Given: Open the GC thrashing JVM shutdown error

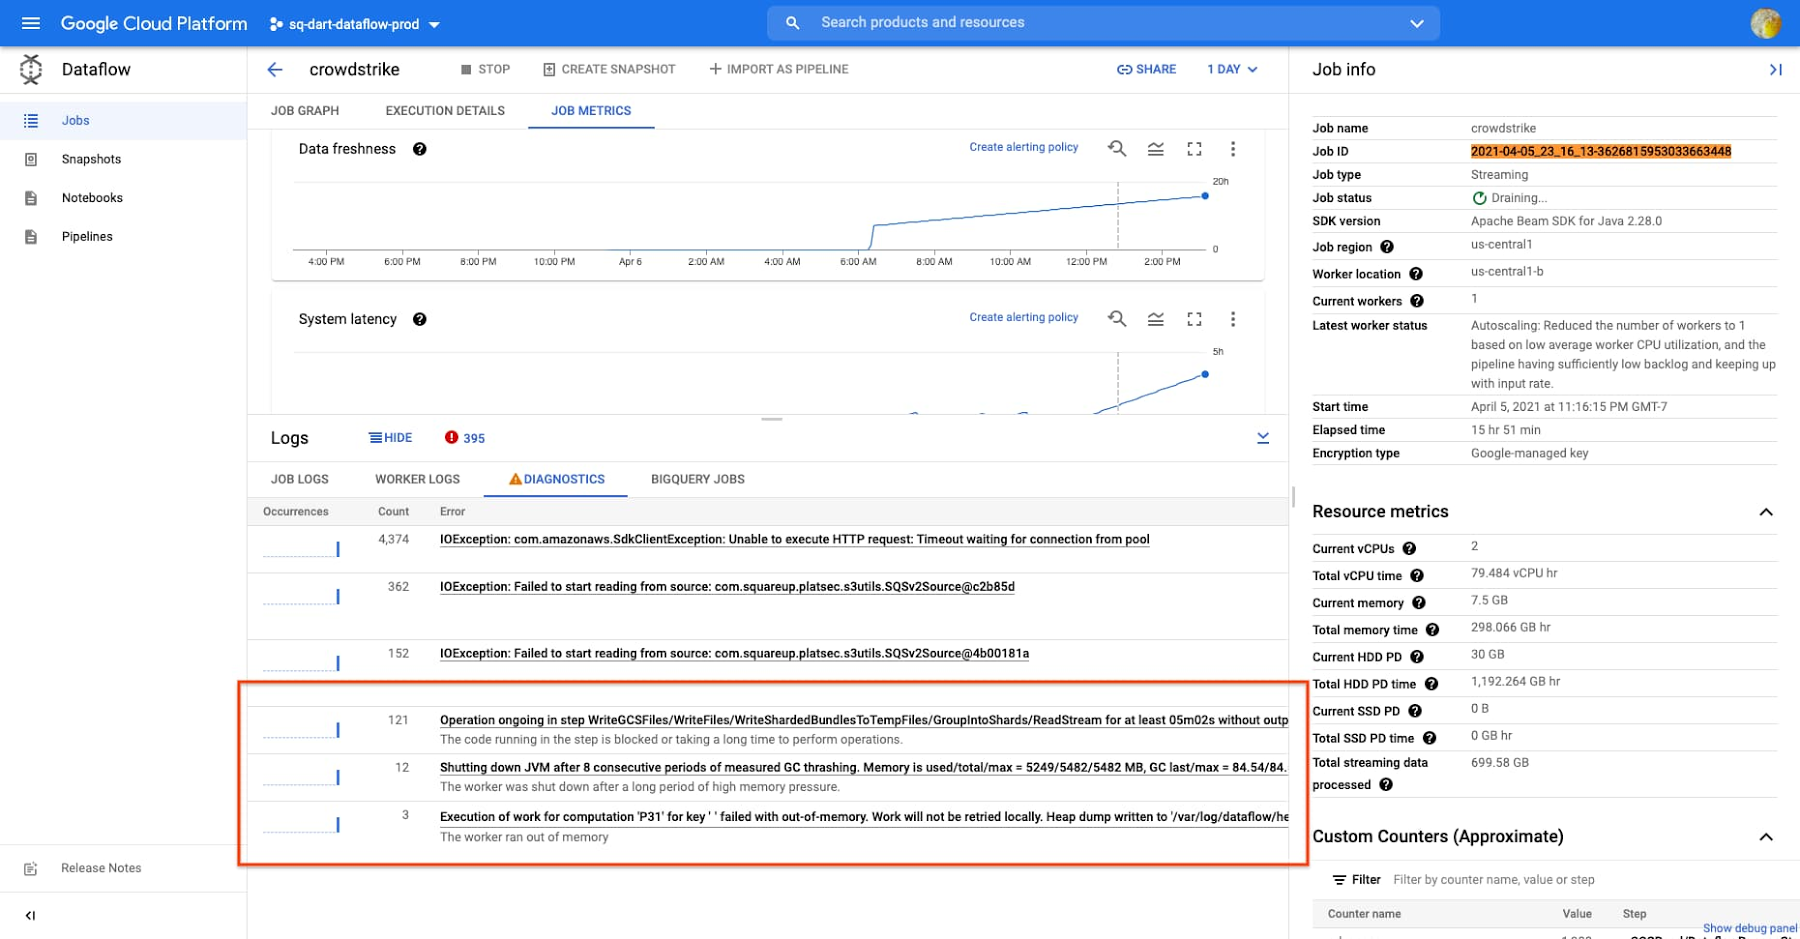Looking at the screenshot, I should coord(863,768).
